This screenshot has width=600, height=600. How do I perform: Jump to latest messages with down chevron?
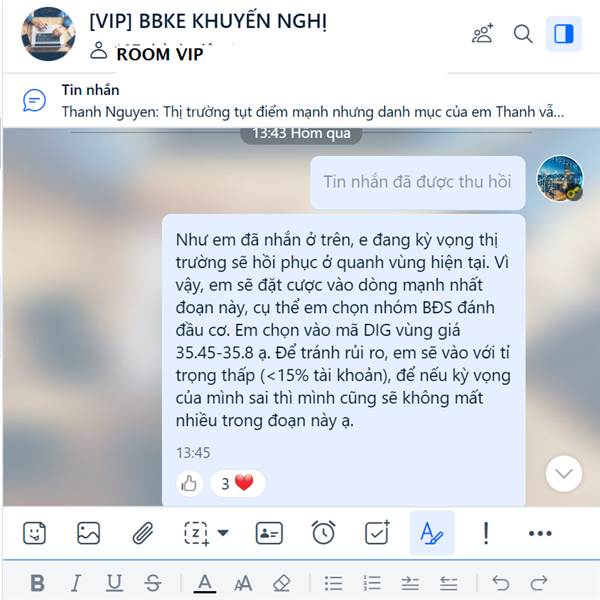564,473
